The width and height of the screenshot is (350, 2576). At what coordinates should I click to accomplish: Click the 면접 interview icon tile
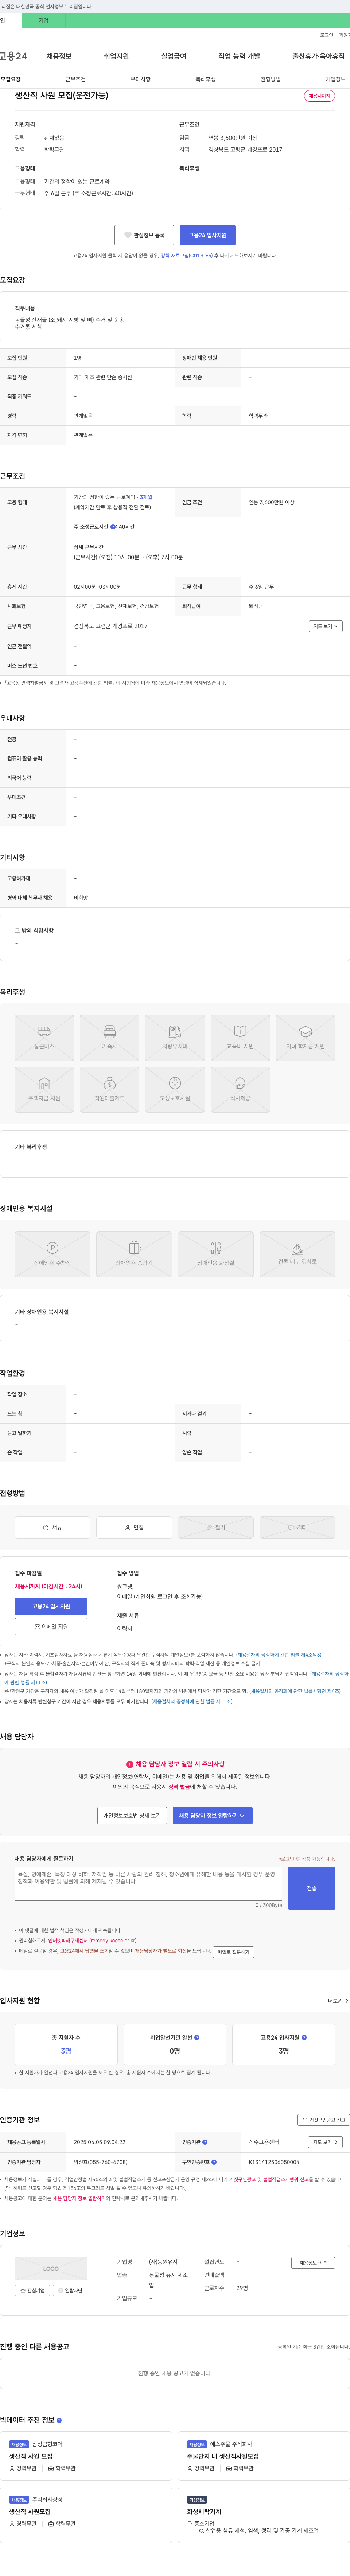(134, 1527)
